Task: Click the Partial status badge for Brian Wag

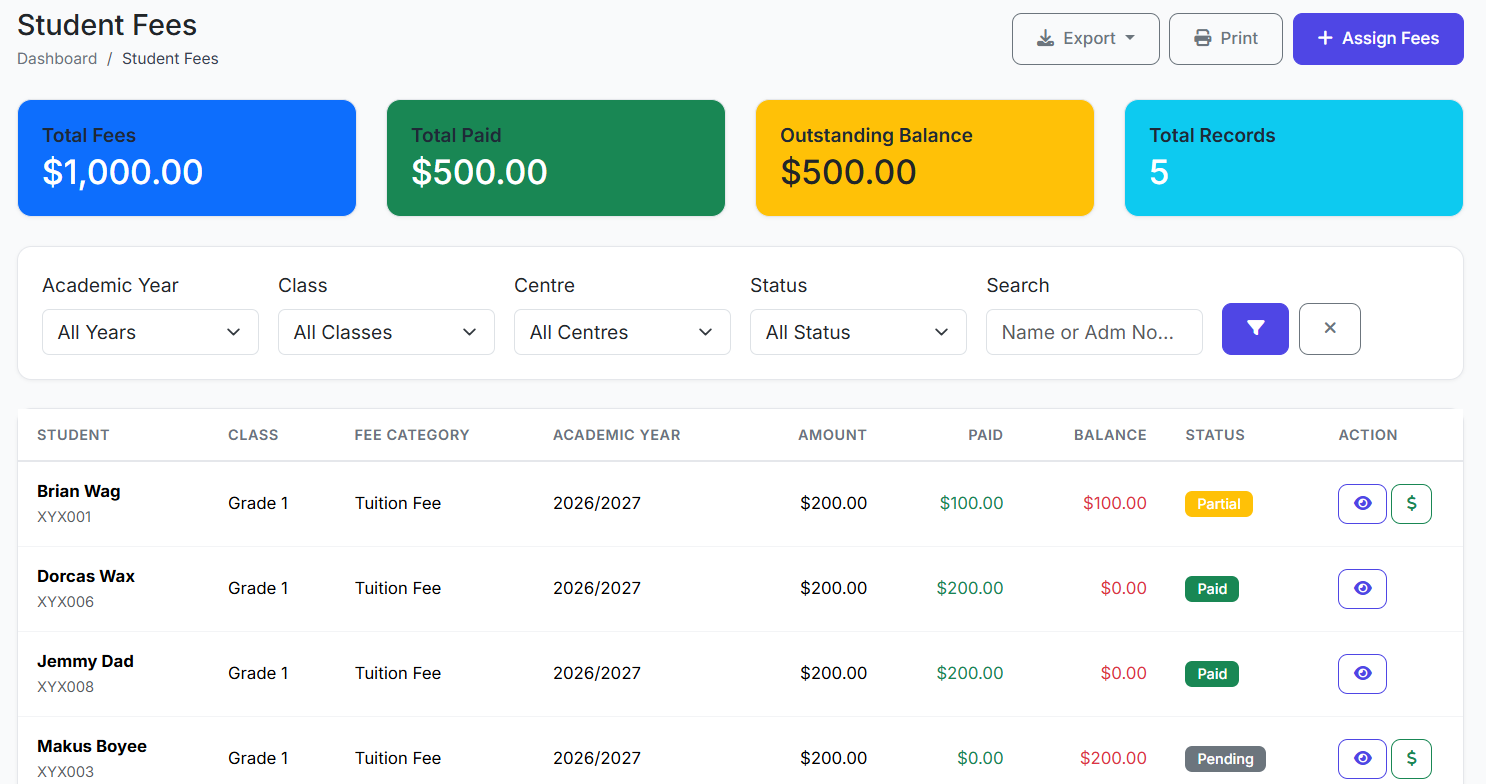Action: point(1218,504)
